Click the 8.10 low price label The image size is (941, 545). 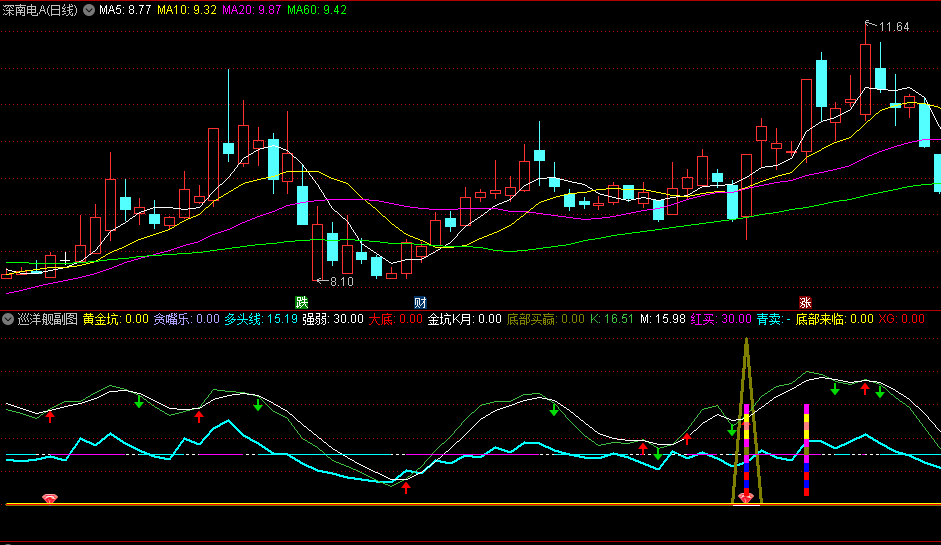tap(341, 282)
